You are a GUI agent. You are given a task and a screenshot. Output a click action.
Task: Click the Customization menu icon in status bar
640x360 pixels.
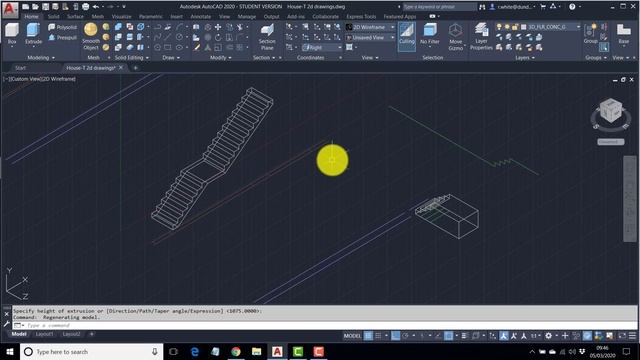(632, 336)
